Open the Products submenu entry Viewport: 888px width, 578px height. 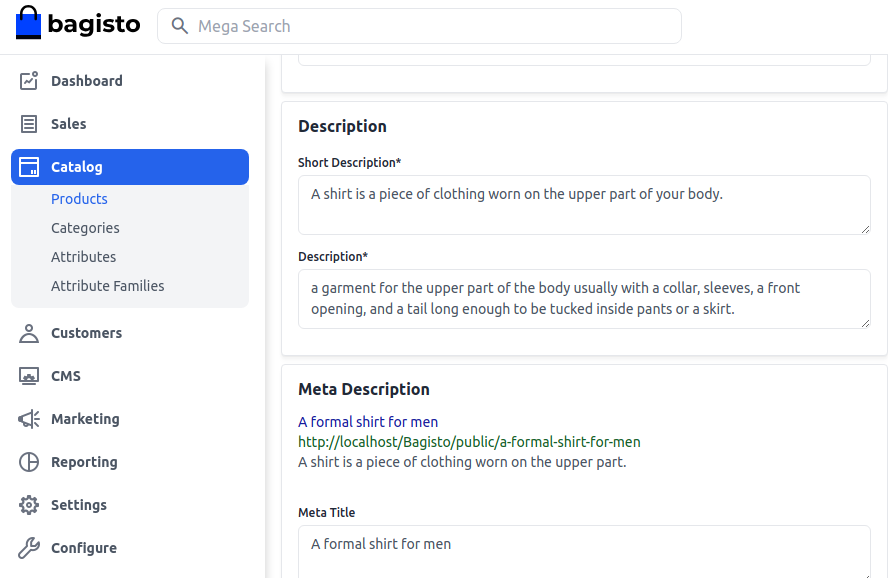click(79, 199)
